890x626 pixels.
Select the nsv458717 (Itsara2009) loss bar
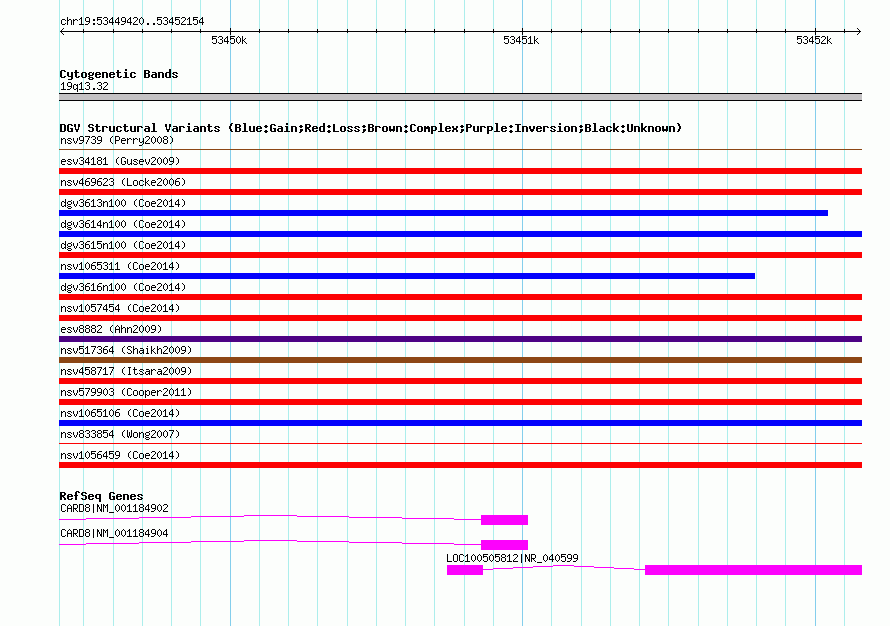460,381
